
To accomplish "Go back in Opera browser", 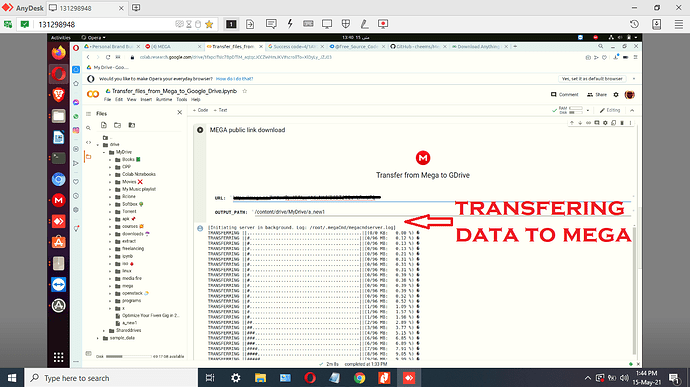I will (x=88, y=57).
